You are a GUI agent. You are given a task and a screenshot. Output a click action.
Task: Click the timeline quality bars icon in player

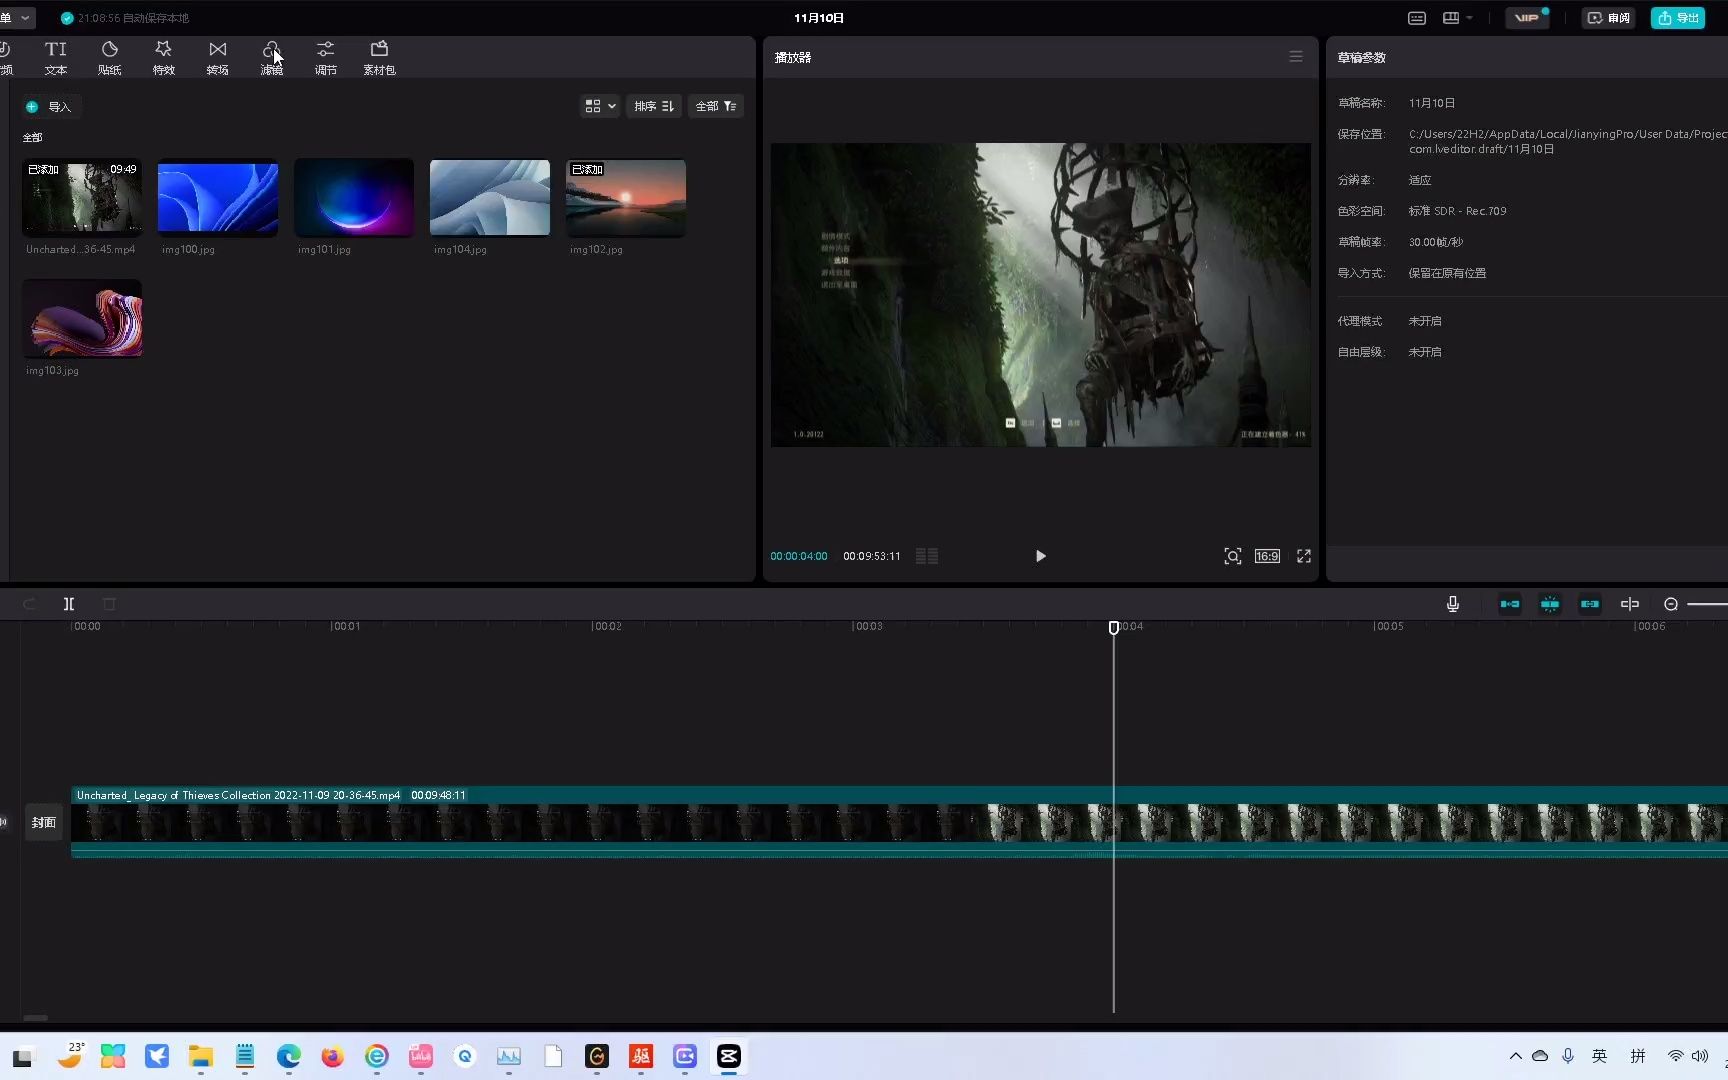pos(927,556)
